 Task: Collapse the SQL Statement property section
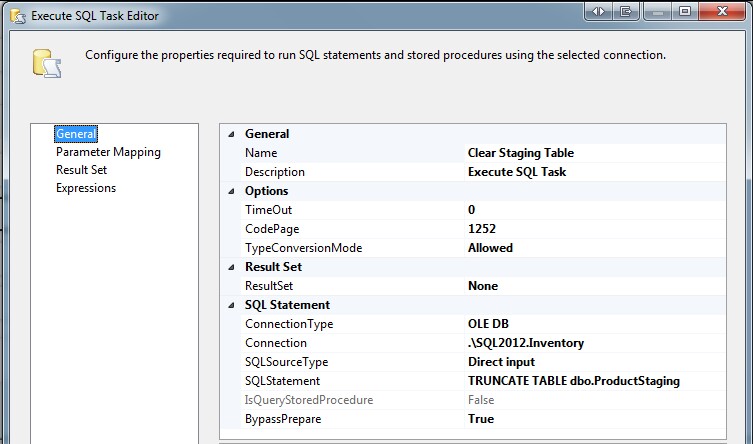[x=233, y=305]
